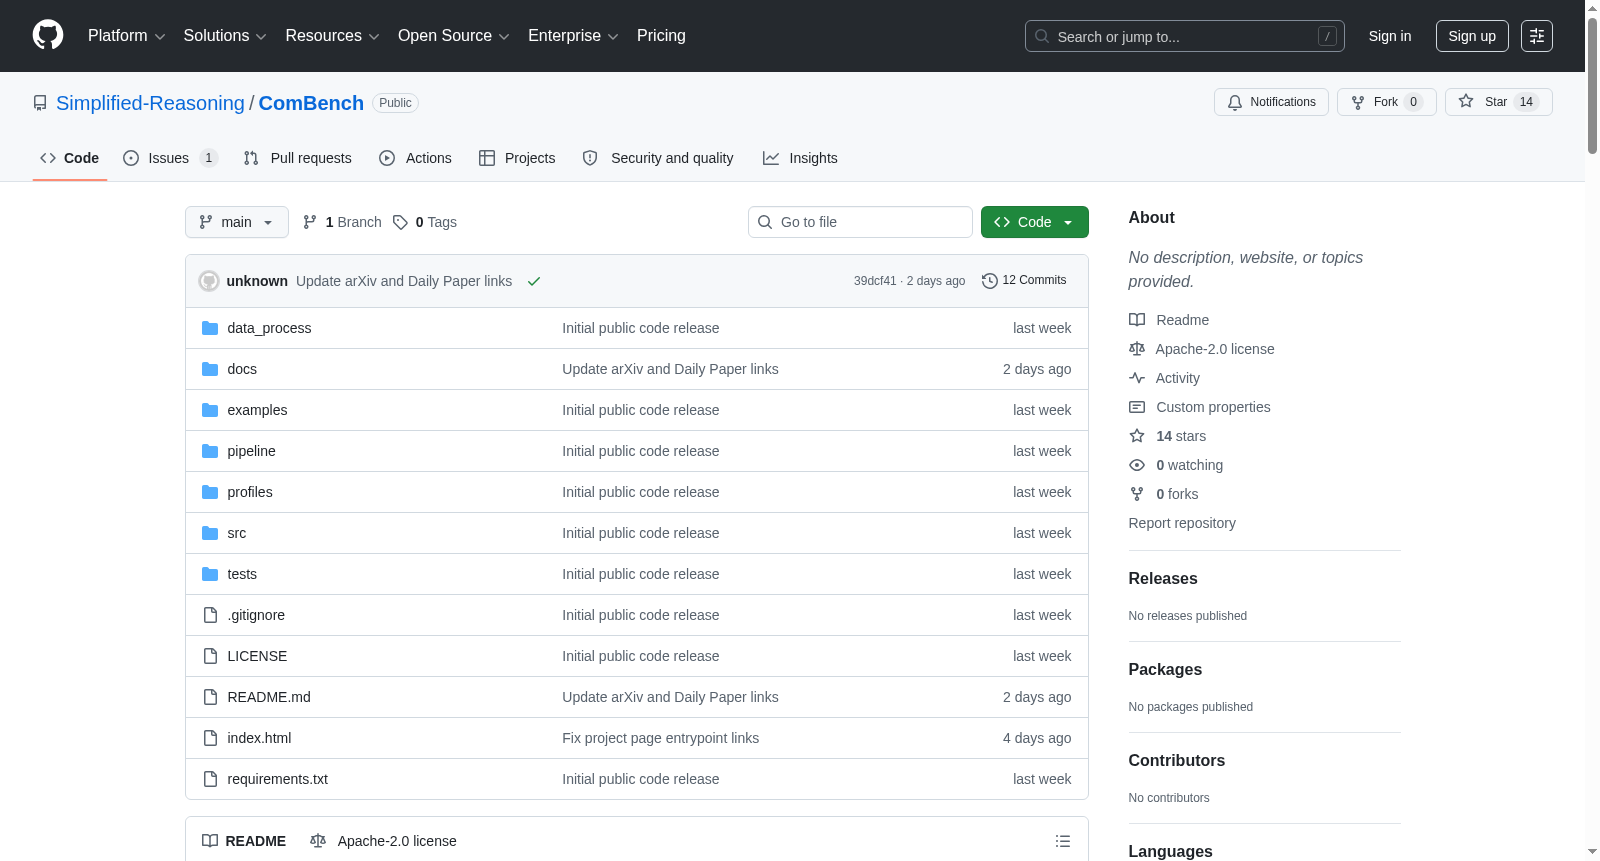Expand the Solutions menu
This screenshot has width=1600, height=861.
pos(225,36)
